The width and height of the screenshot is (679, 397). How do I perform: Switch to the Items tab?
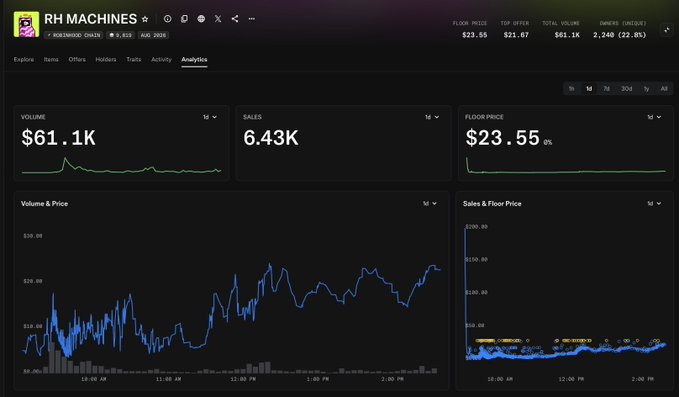51,59
